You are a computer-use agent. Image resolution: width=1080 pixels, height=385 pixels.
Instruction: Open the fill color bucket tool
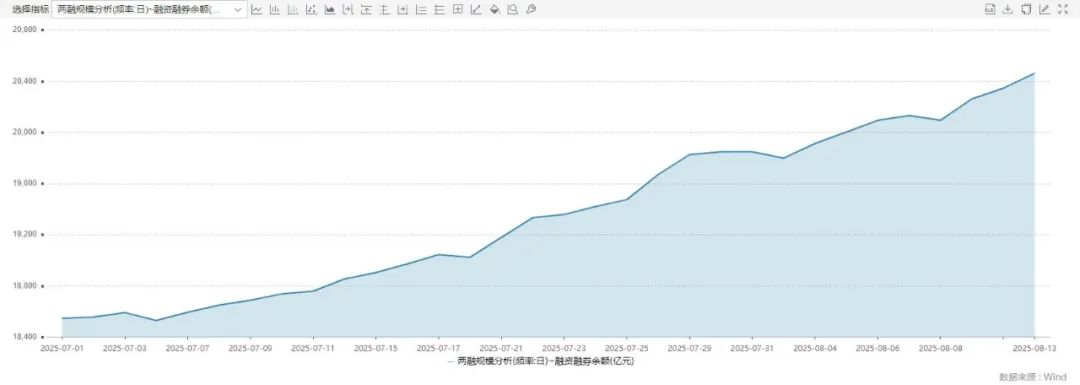(495, 10)
